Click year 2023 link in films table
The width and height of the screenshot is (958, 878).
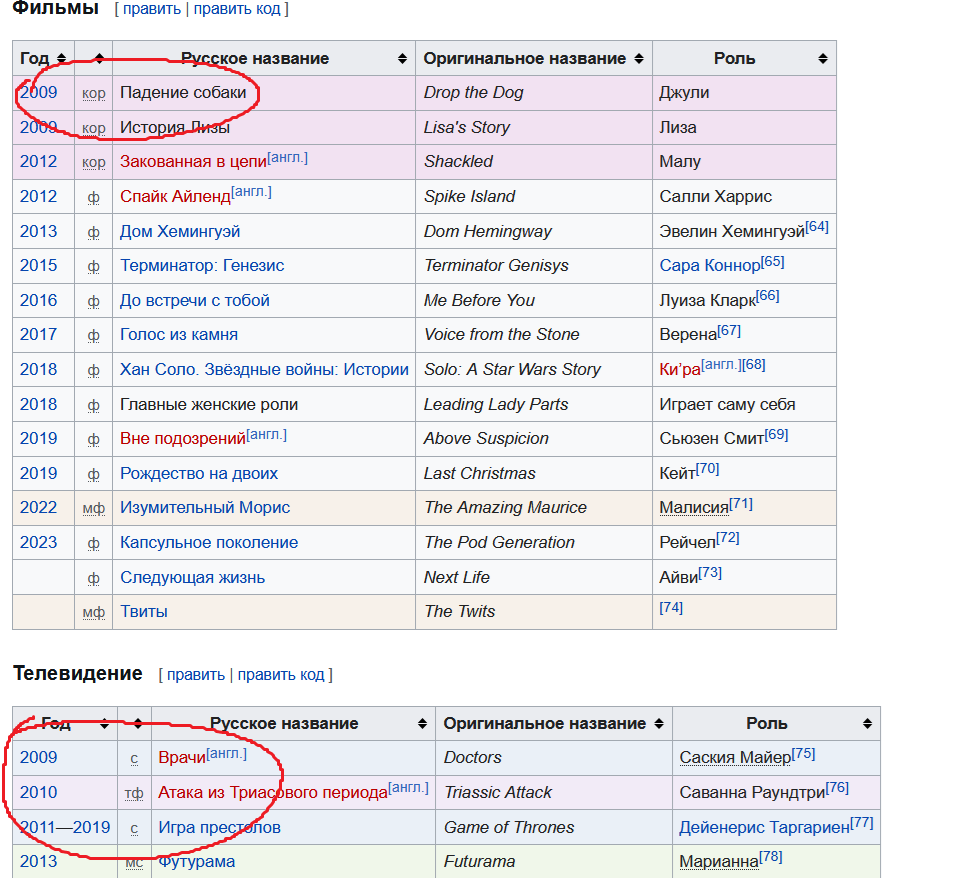tap(38, 543)
